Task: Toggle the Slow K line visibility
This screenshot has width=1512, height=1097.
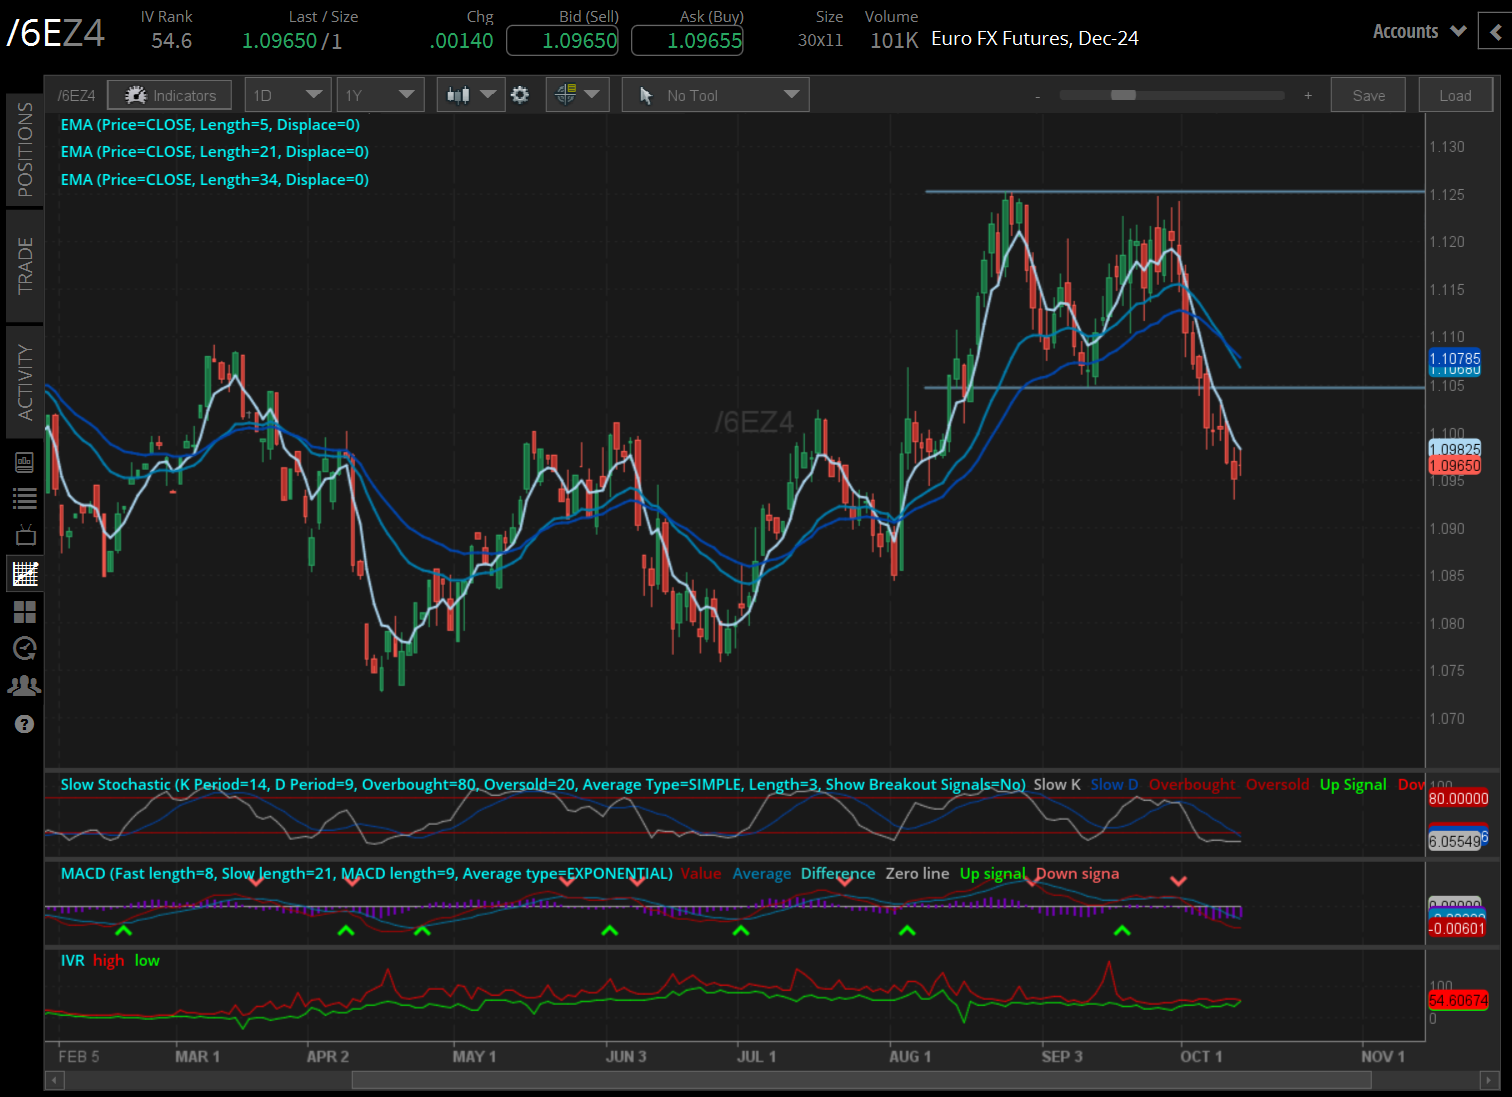Action: point(1056,784)
